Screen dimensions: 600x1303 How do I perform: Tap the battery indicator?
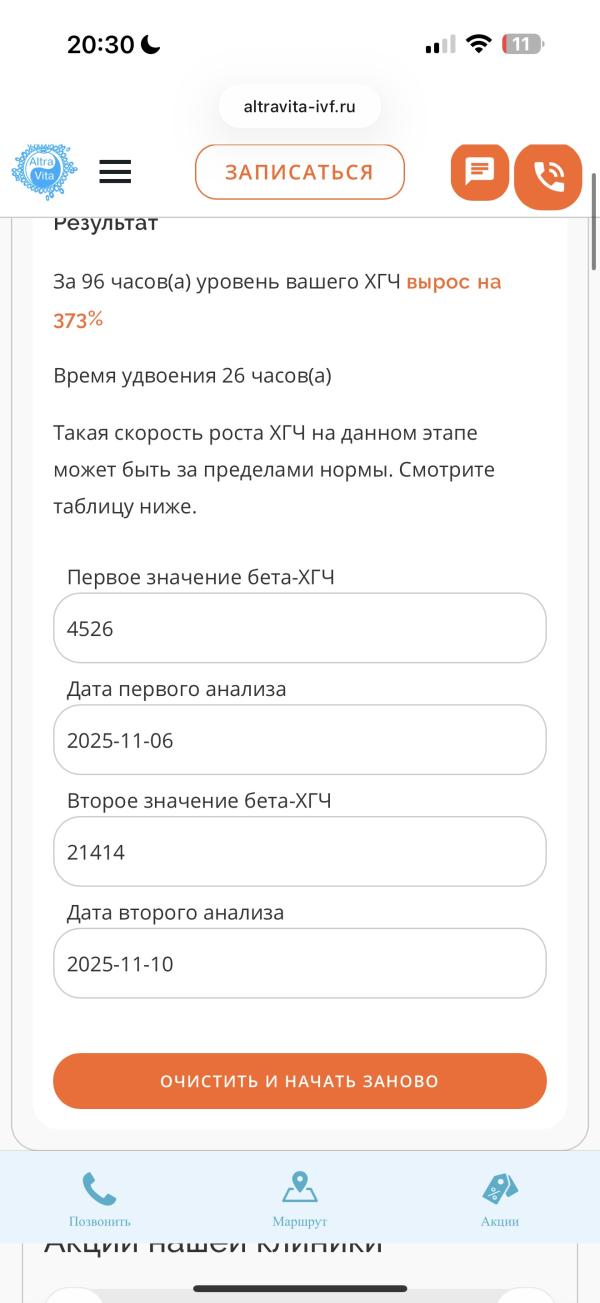tap(523, 44)
